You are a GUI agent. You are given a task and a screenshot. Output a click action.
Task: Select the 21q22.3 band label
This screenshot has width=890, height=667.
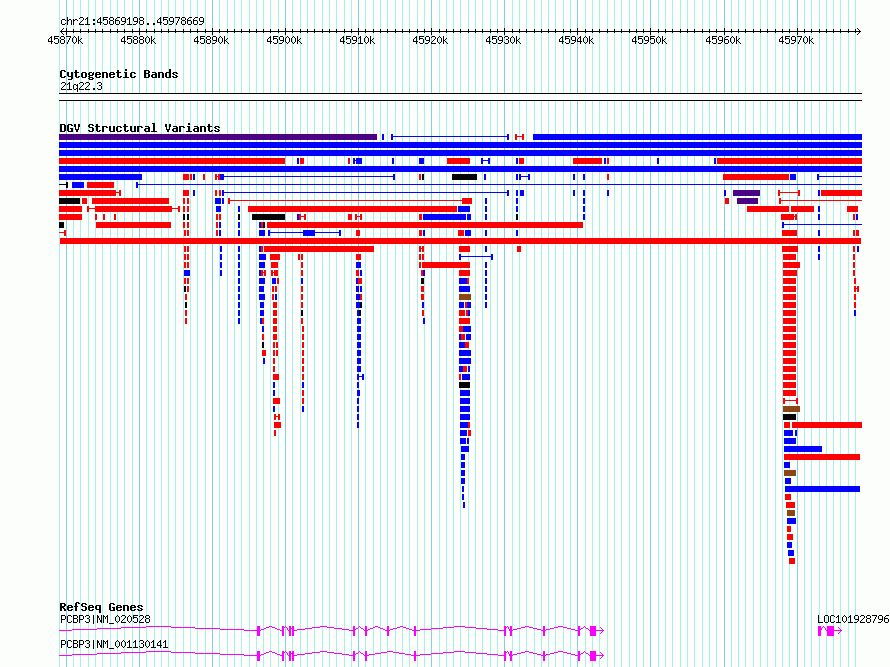click(81, 86)
